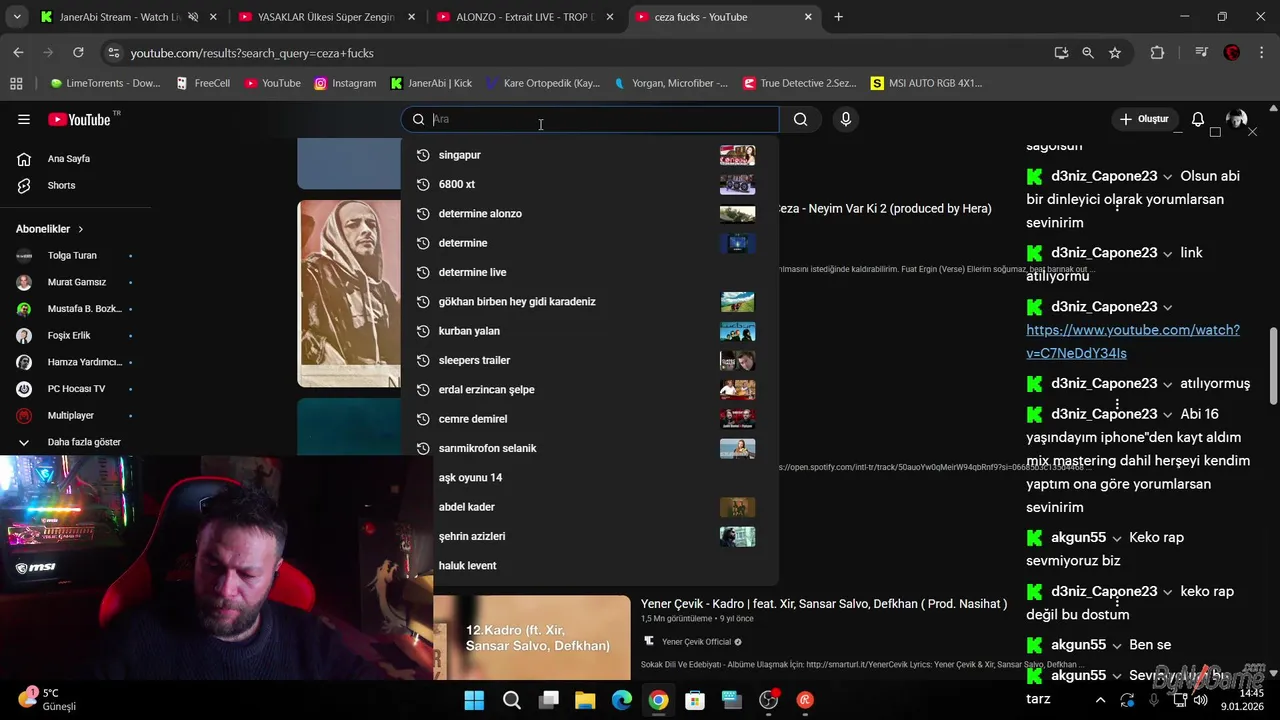Viewport: 1280px width, 720px height.
Task: Open the youtube.com/watch link in chat
Action: point(1133,341)
